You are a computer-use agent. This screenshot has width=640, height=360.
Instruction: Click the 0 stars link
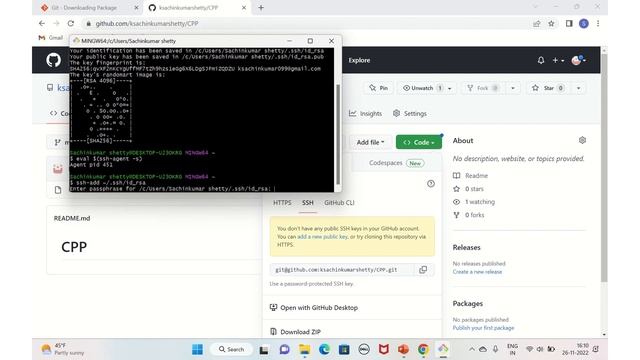468,189
